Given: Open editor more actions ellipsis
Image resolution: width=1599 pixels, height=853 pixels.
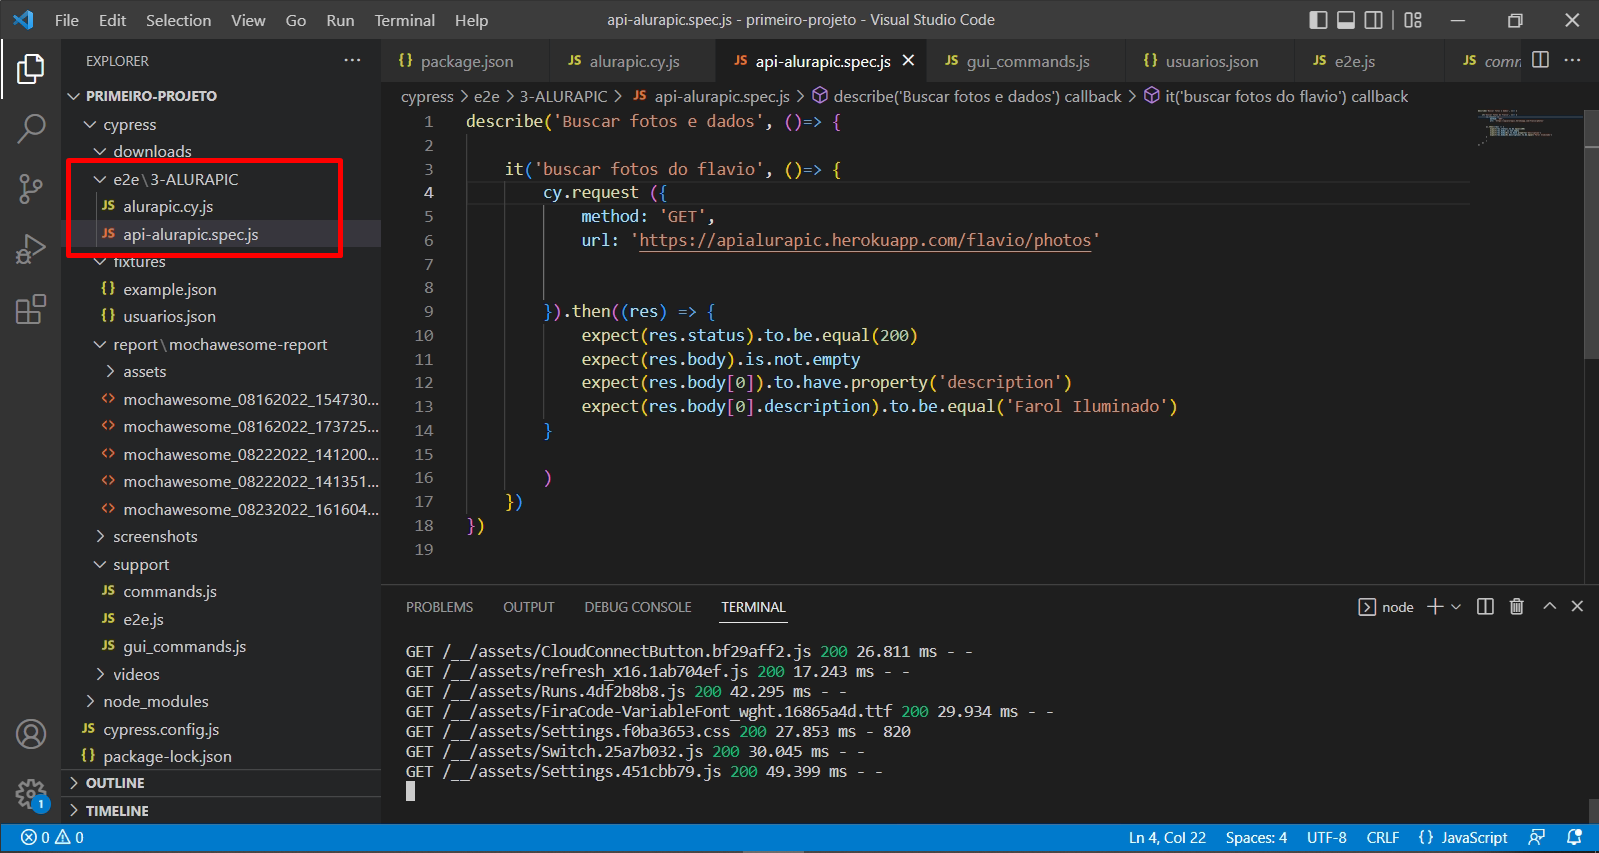Looking at the screenshot, I should (1572, 60).
